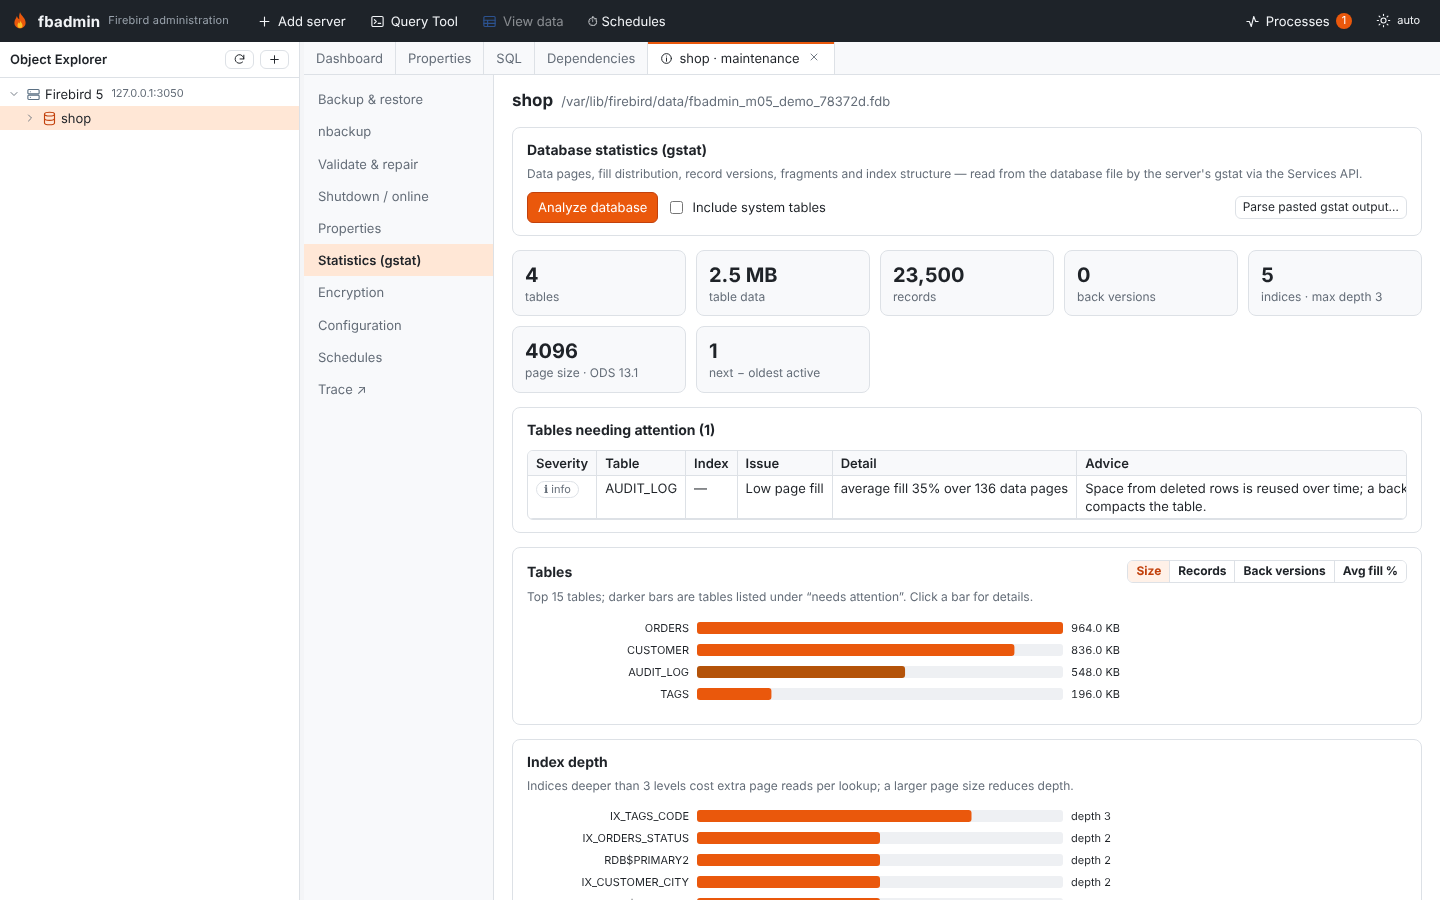Open the Dependencies tab
The image size is (1440, 900).
tap(591, 58)
